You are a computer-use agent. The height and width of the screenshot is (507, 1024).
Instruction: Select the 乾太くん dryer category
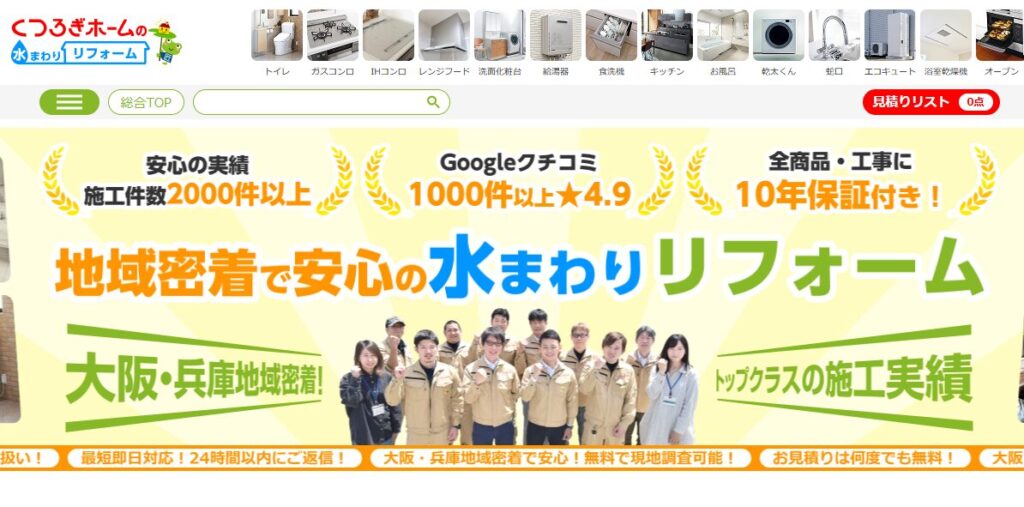tap(778, 43)
